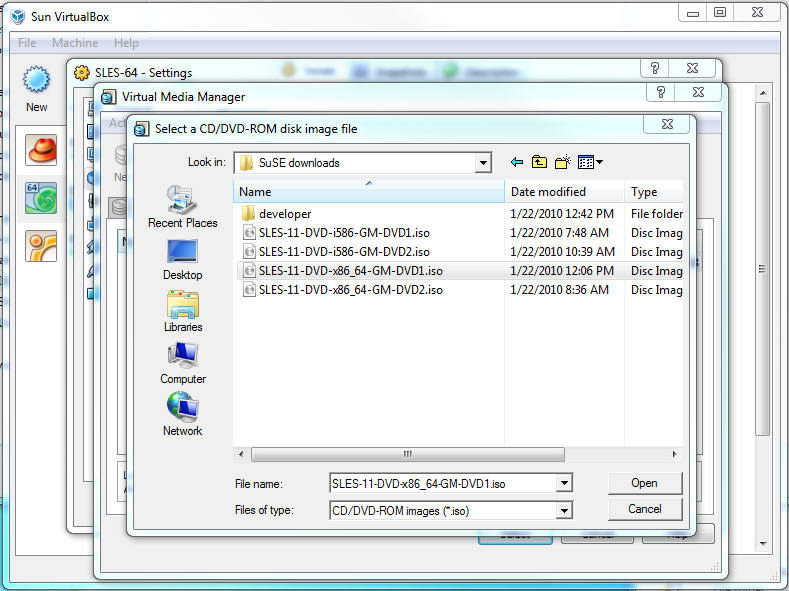Browse Network in places bar
Image resolution: width=789 pixels, height=591 pixels.
point(182,414)
